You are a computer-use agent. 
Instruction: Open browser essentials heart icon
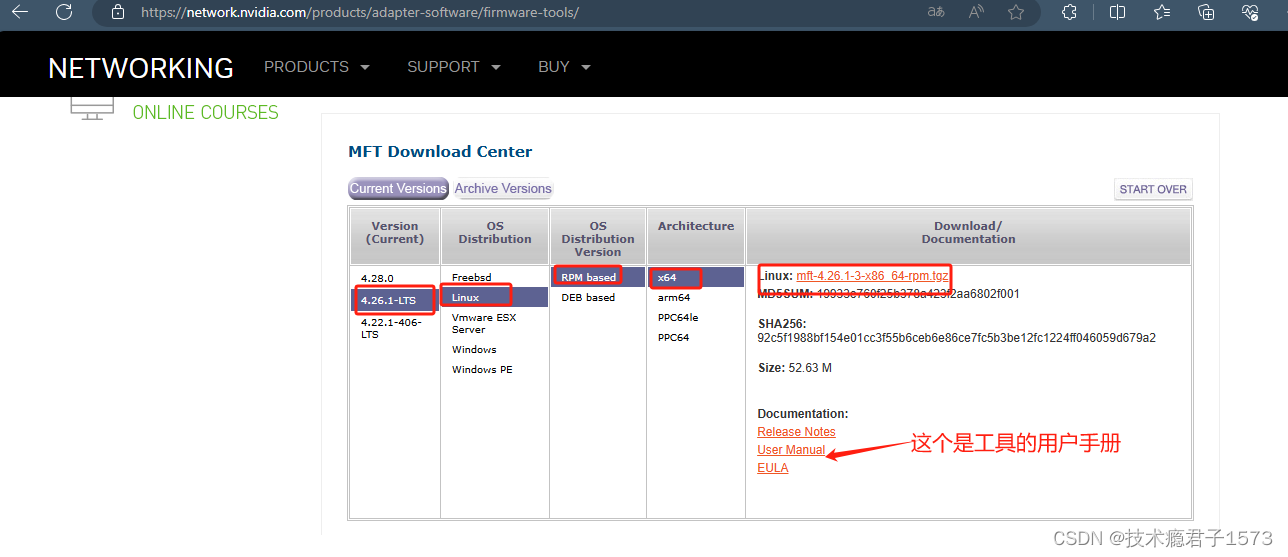coord(1250,13)
